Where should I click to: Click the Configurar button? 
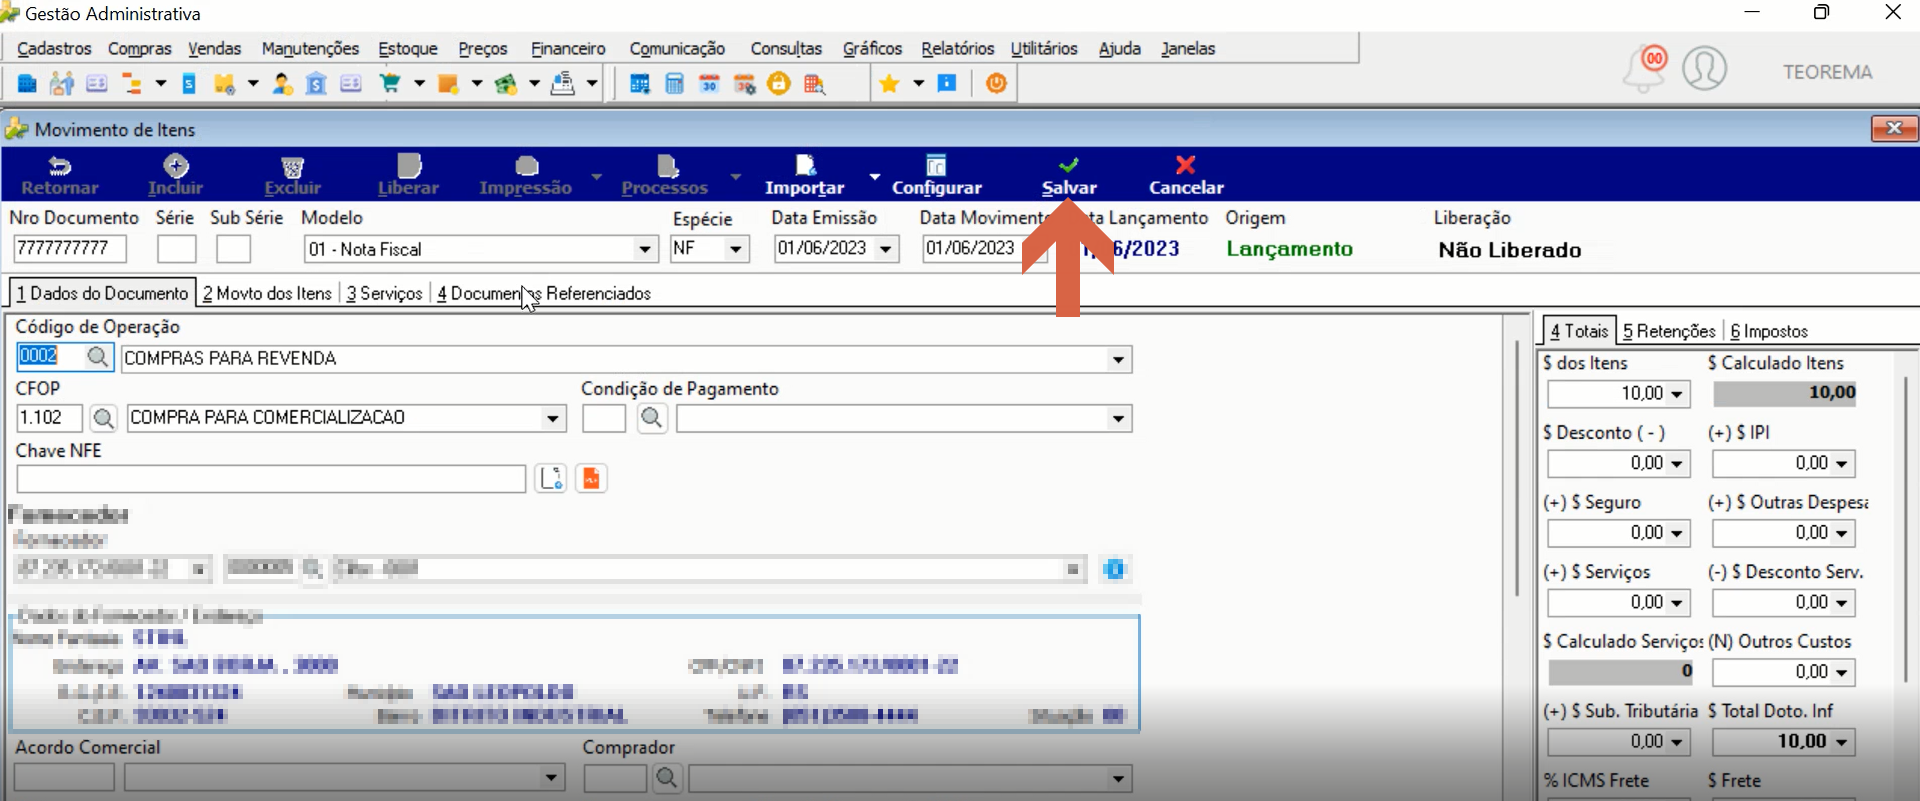point(937,175)
